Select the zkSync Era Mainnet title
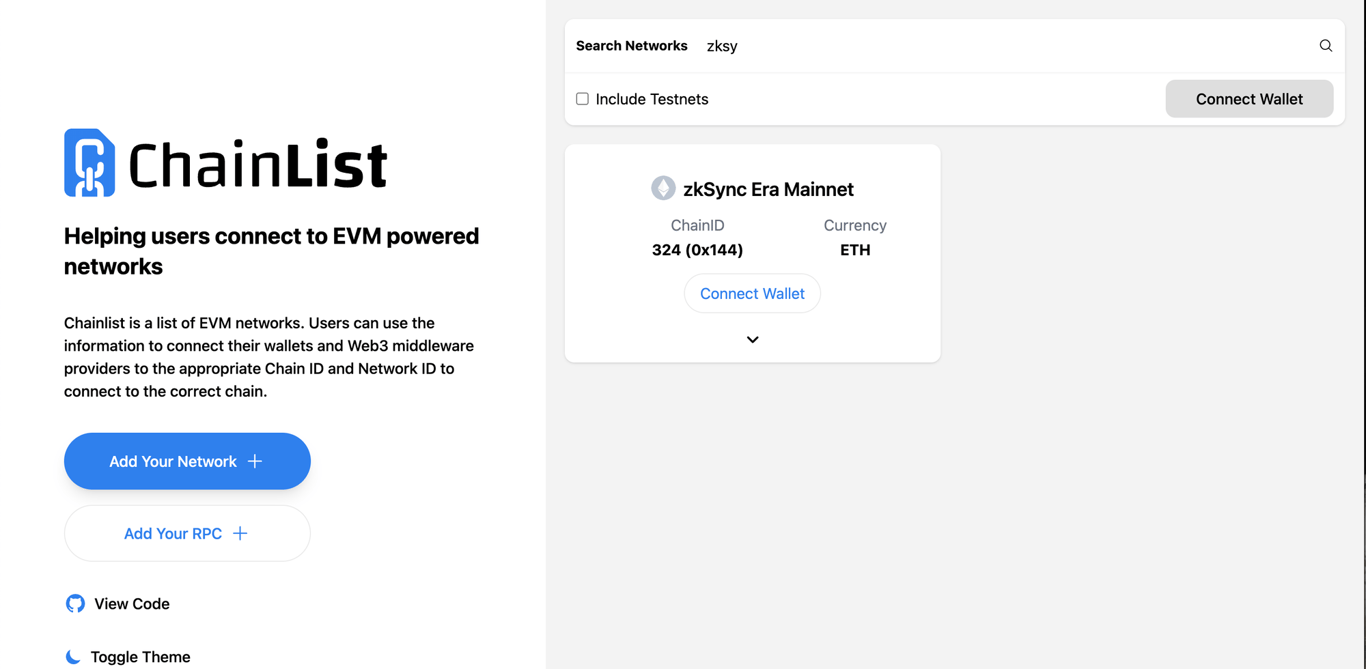 [x=768, y=189]
